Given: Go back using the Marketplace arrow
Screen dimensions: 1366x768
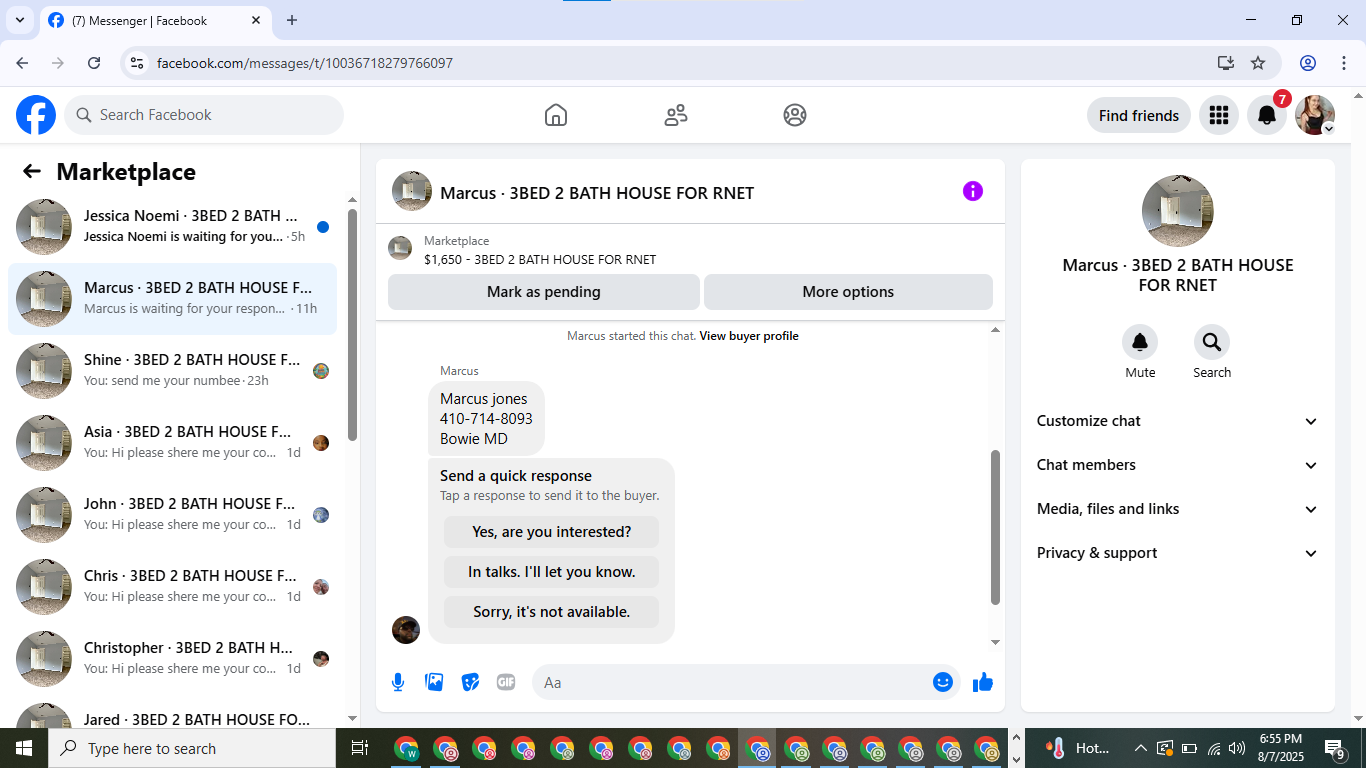Looking at the screenshot, I should [32, 171].
